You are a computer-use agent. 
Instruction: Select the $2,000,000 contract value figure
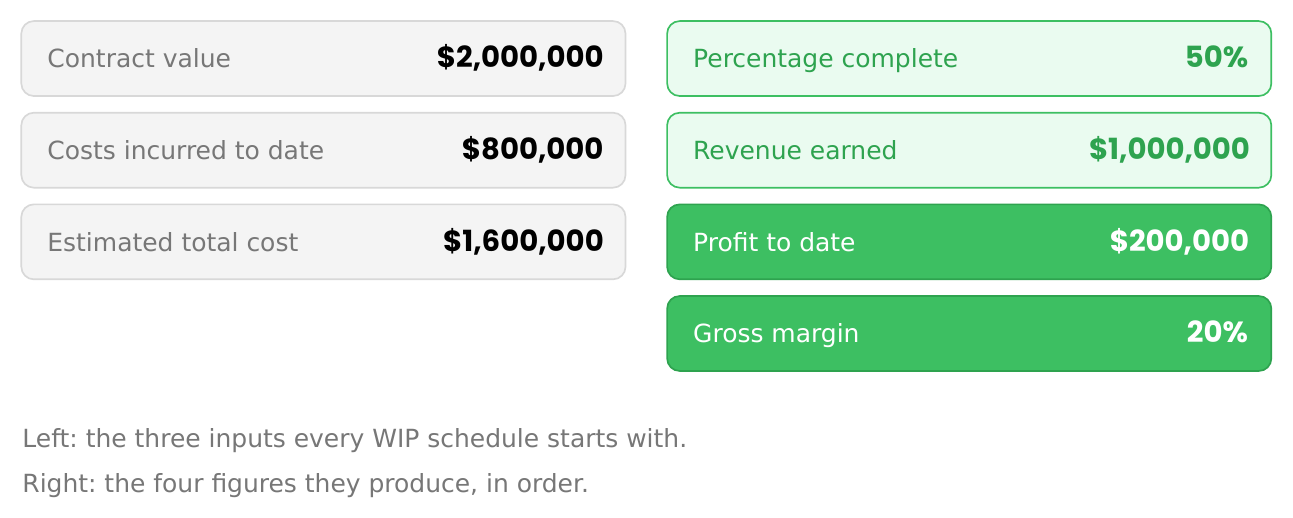[x=520, y=58]
